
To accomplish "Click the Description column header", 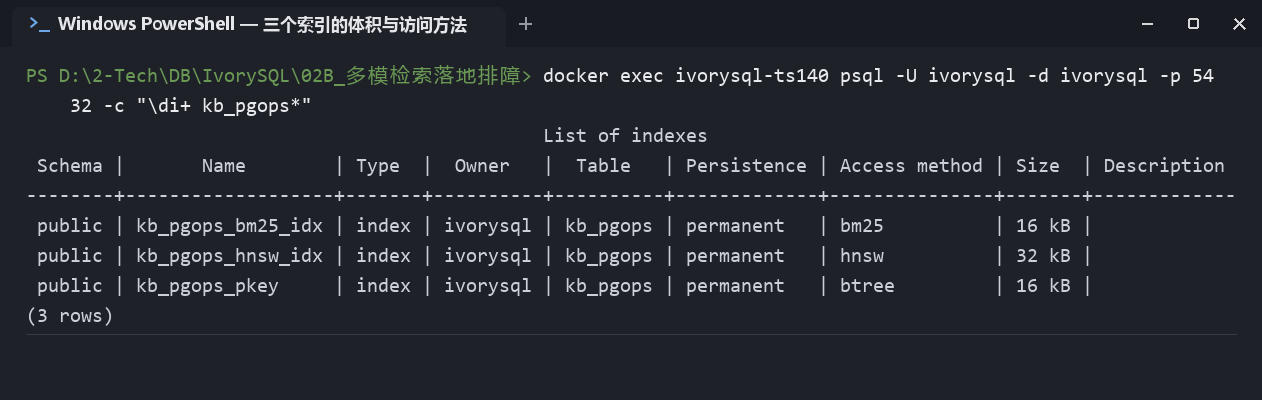I will coord(1164,166).
